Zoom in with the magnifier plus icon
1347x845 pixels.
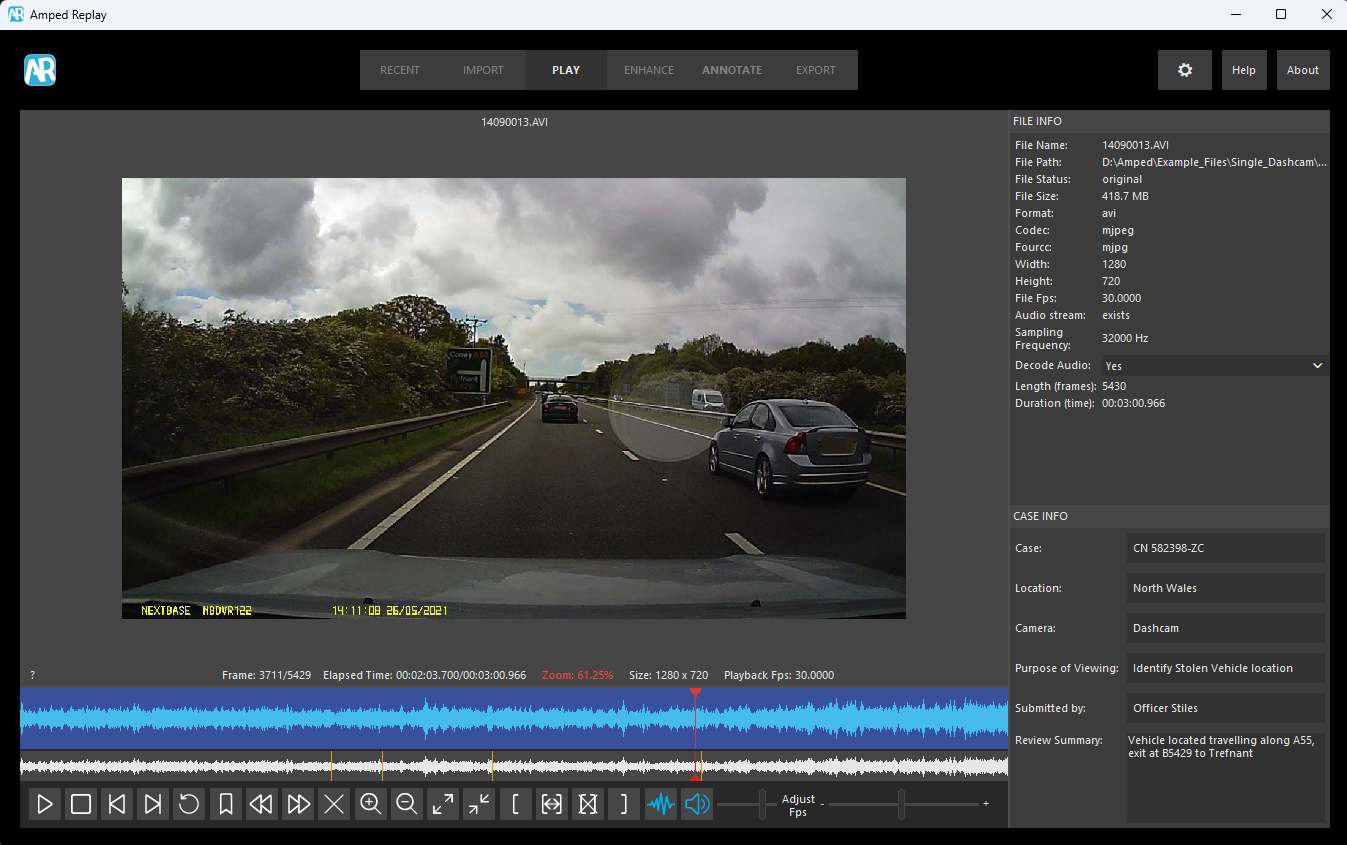click(370, 804)
